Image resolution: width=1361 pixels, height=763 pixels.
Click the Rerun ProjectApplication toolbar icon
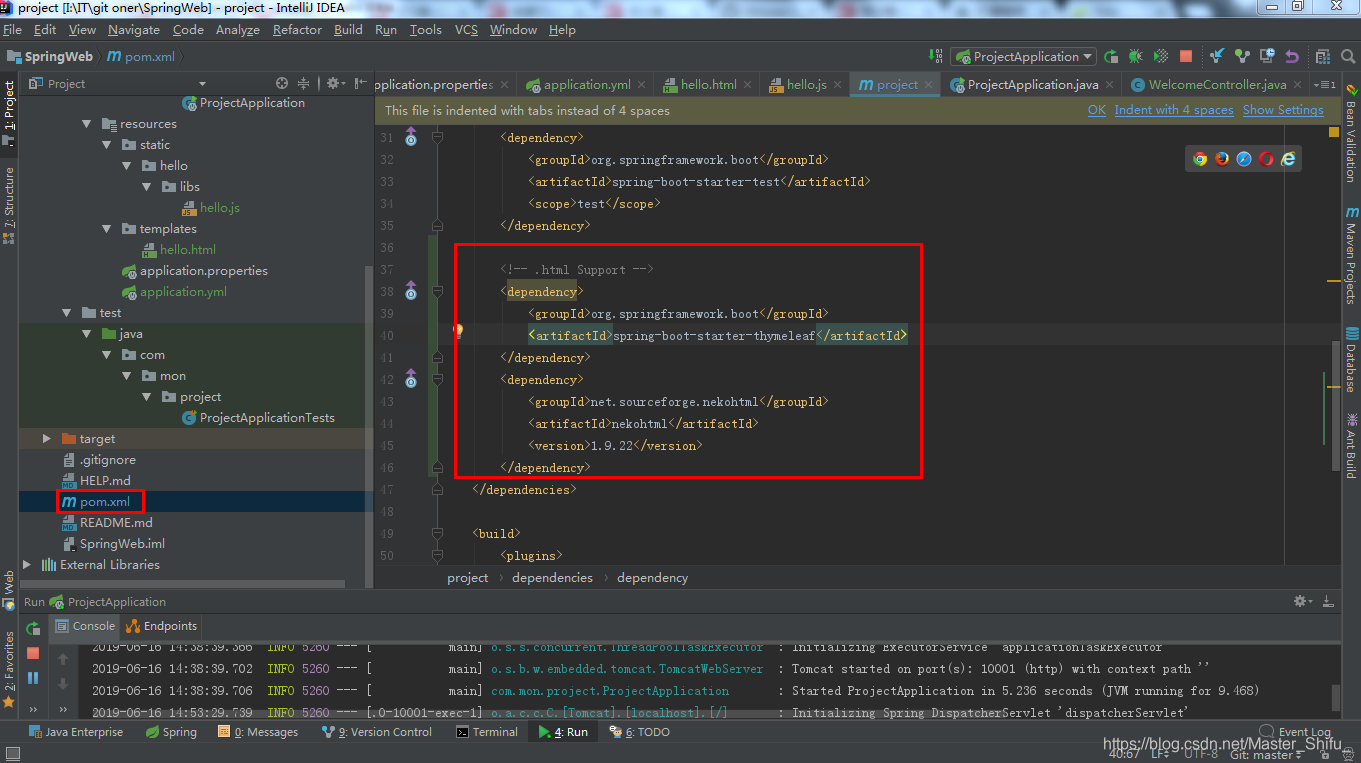click(x=1111, y=57)
